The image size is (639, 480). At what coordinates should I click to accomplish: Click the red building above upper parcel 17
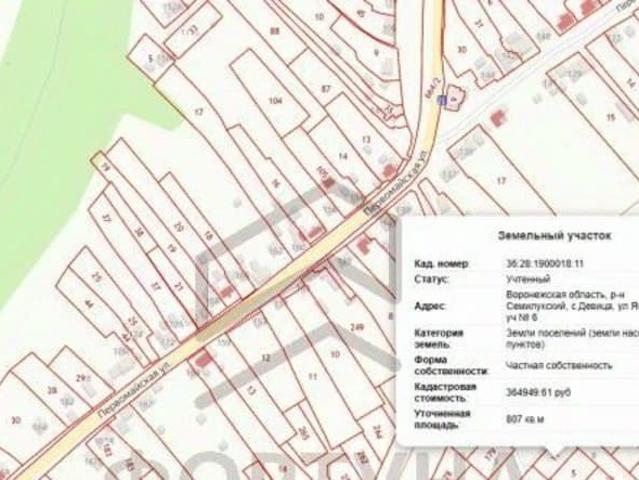495,117
